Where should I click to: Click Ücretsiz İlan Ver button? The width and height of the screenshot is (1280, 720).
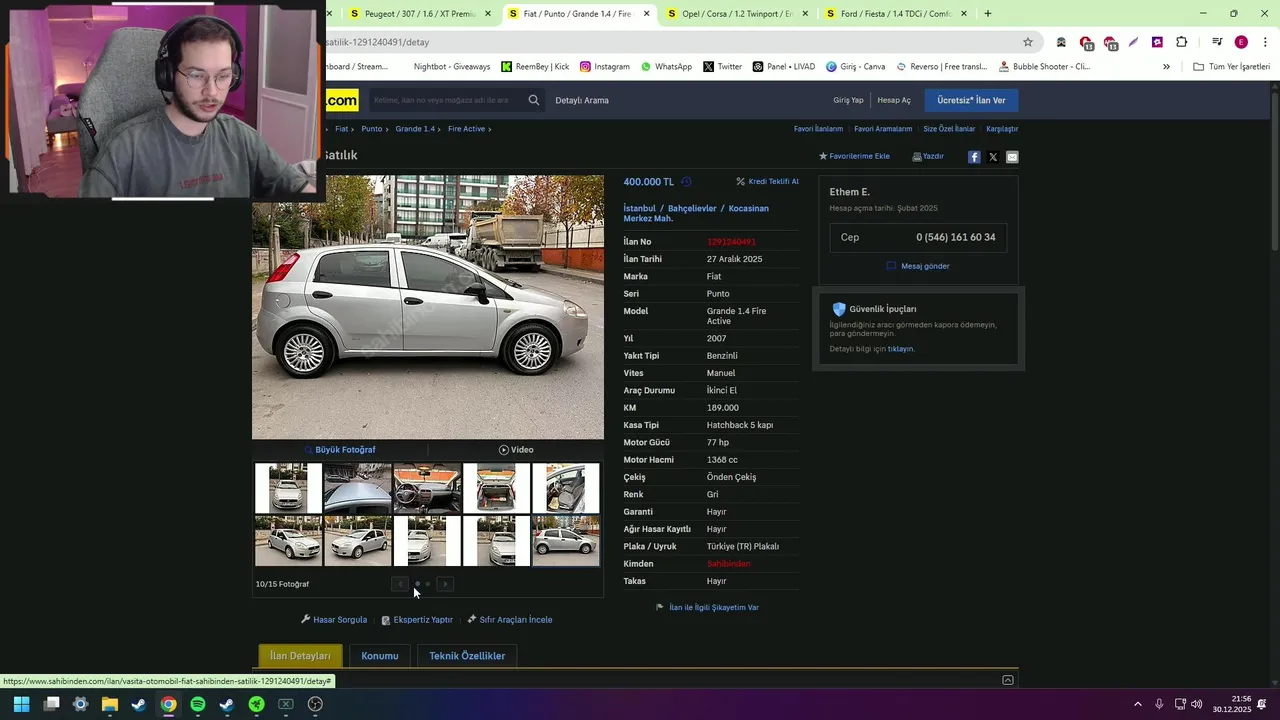coord(971,100)
